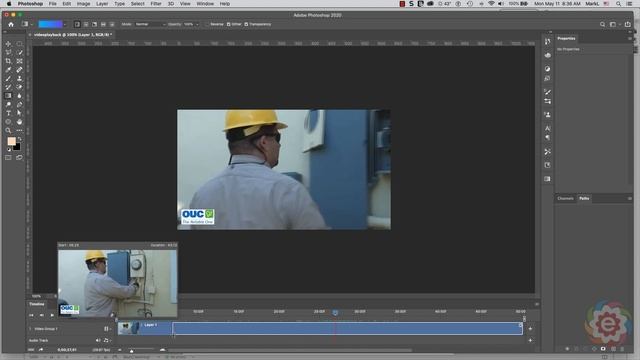Switch to the Channels tab
The width and height of the screenshot is (640, 360).
coord(565,198)
